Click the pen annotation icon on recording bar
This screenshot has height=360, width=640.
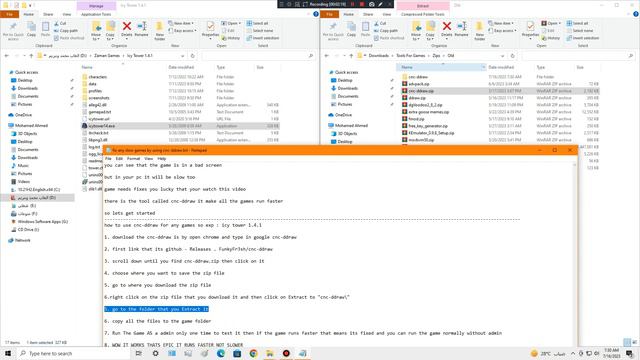click(x=380, y=4)
